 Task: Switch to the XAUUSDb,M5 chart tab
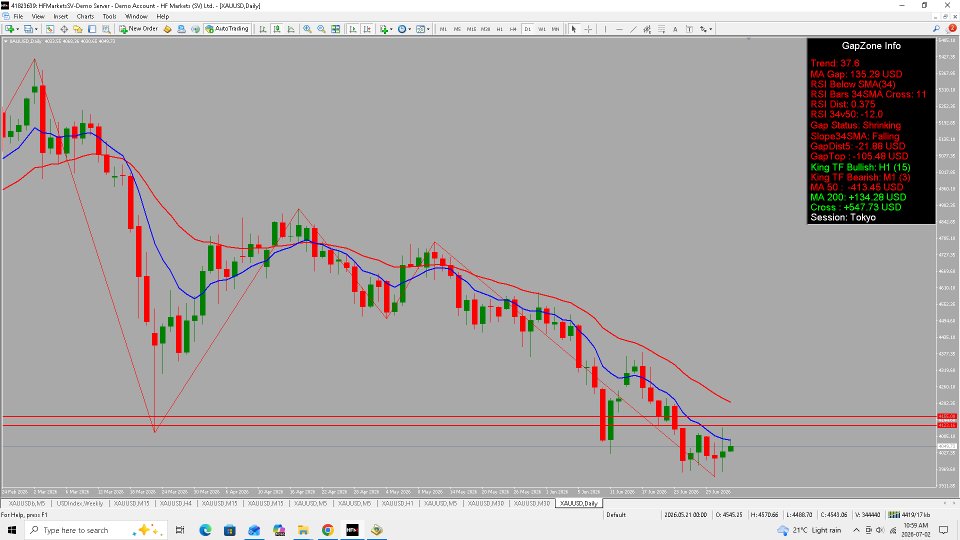(26, 503)
